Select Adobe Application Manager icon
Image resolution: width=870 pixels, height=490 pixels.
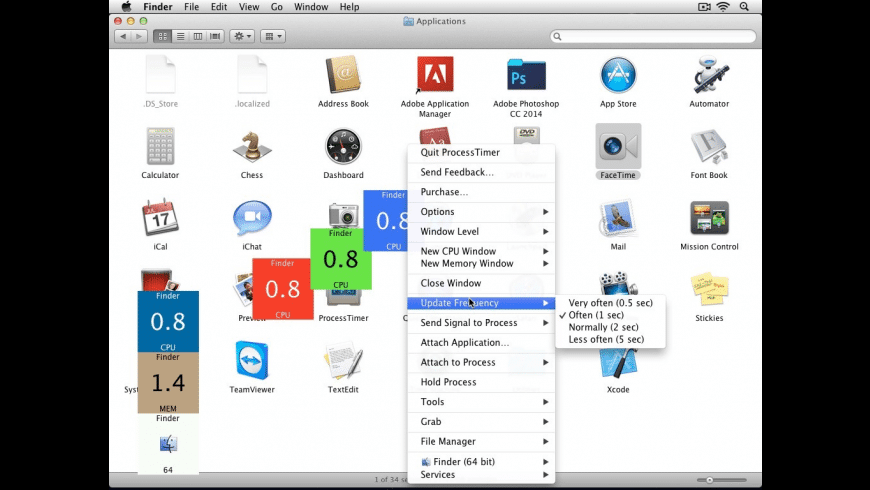pos(435,74)
